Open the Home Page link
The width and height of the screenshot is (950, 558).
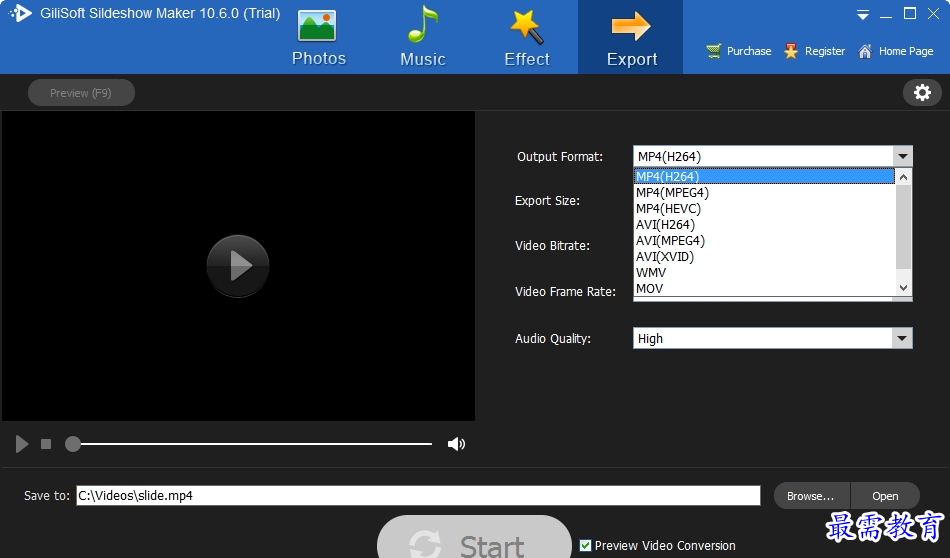[896, 51]
